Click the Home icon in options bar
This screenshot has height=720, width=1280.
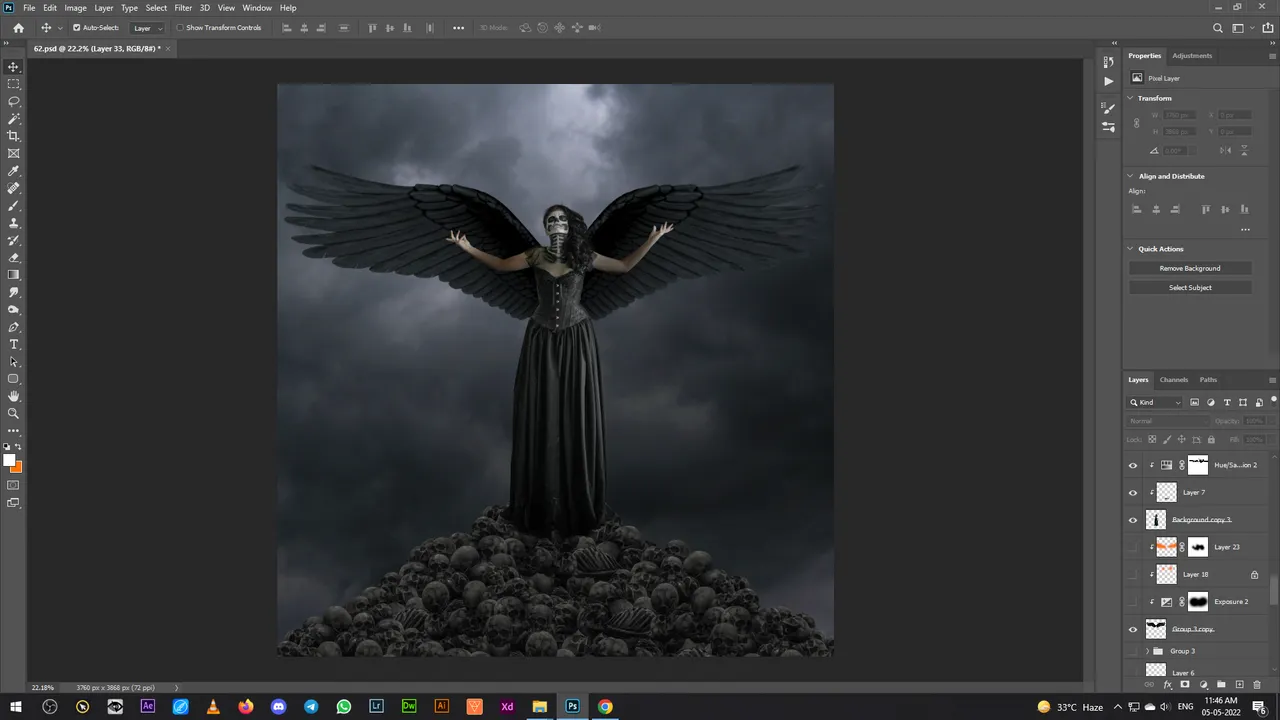point(18,28)
